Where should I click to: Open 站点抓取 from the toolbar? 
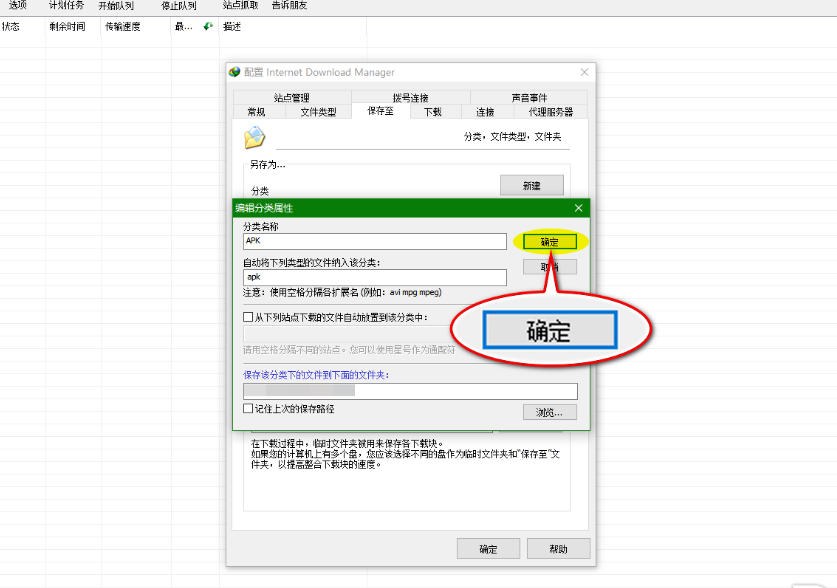pos(240,5)
